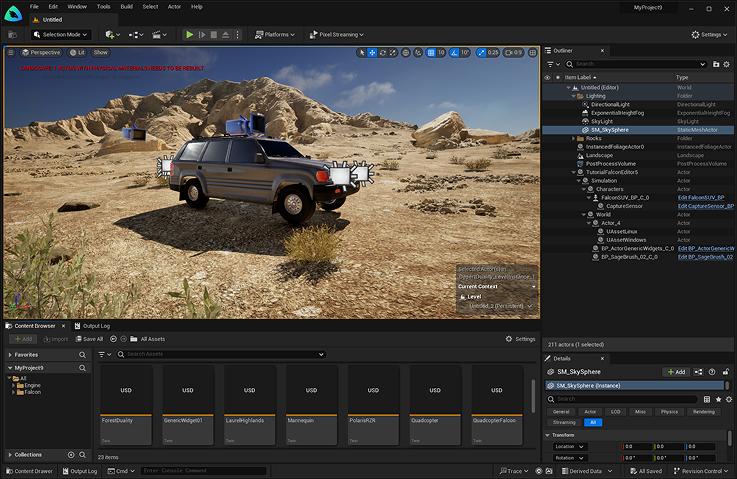Open the Outliner filter icon menu

[x=553, y=64]
